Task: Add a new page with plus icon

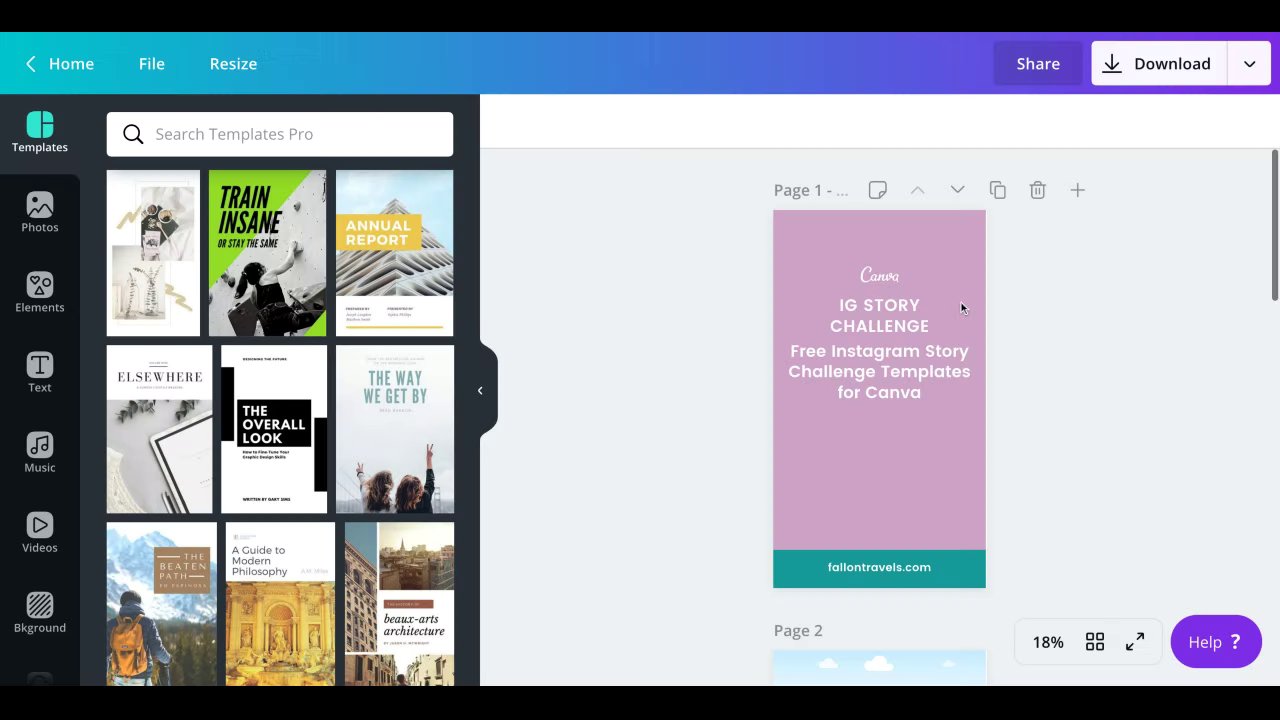Action: tap(1077, 190)
